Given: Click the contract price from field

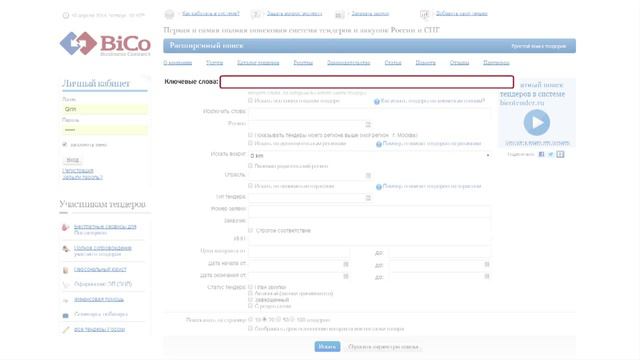Looking at the screenshot, I should pos(299,252).
